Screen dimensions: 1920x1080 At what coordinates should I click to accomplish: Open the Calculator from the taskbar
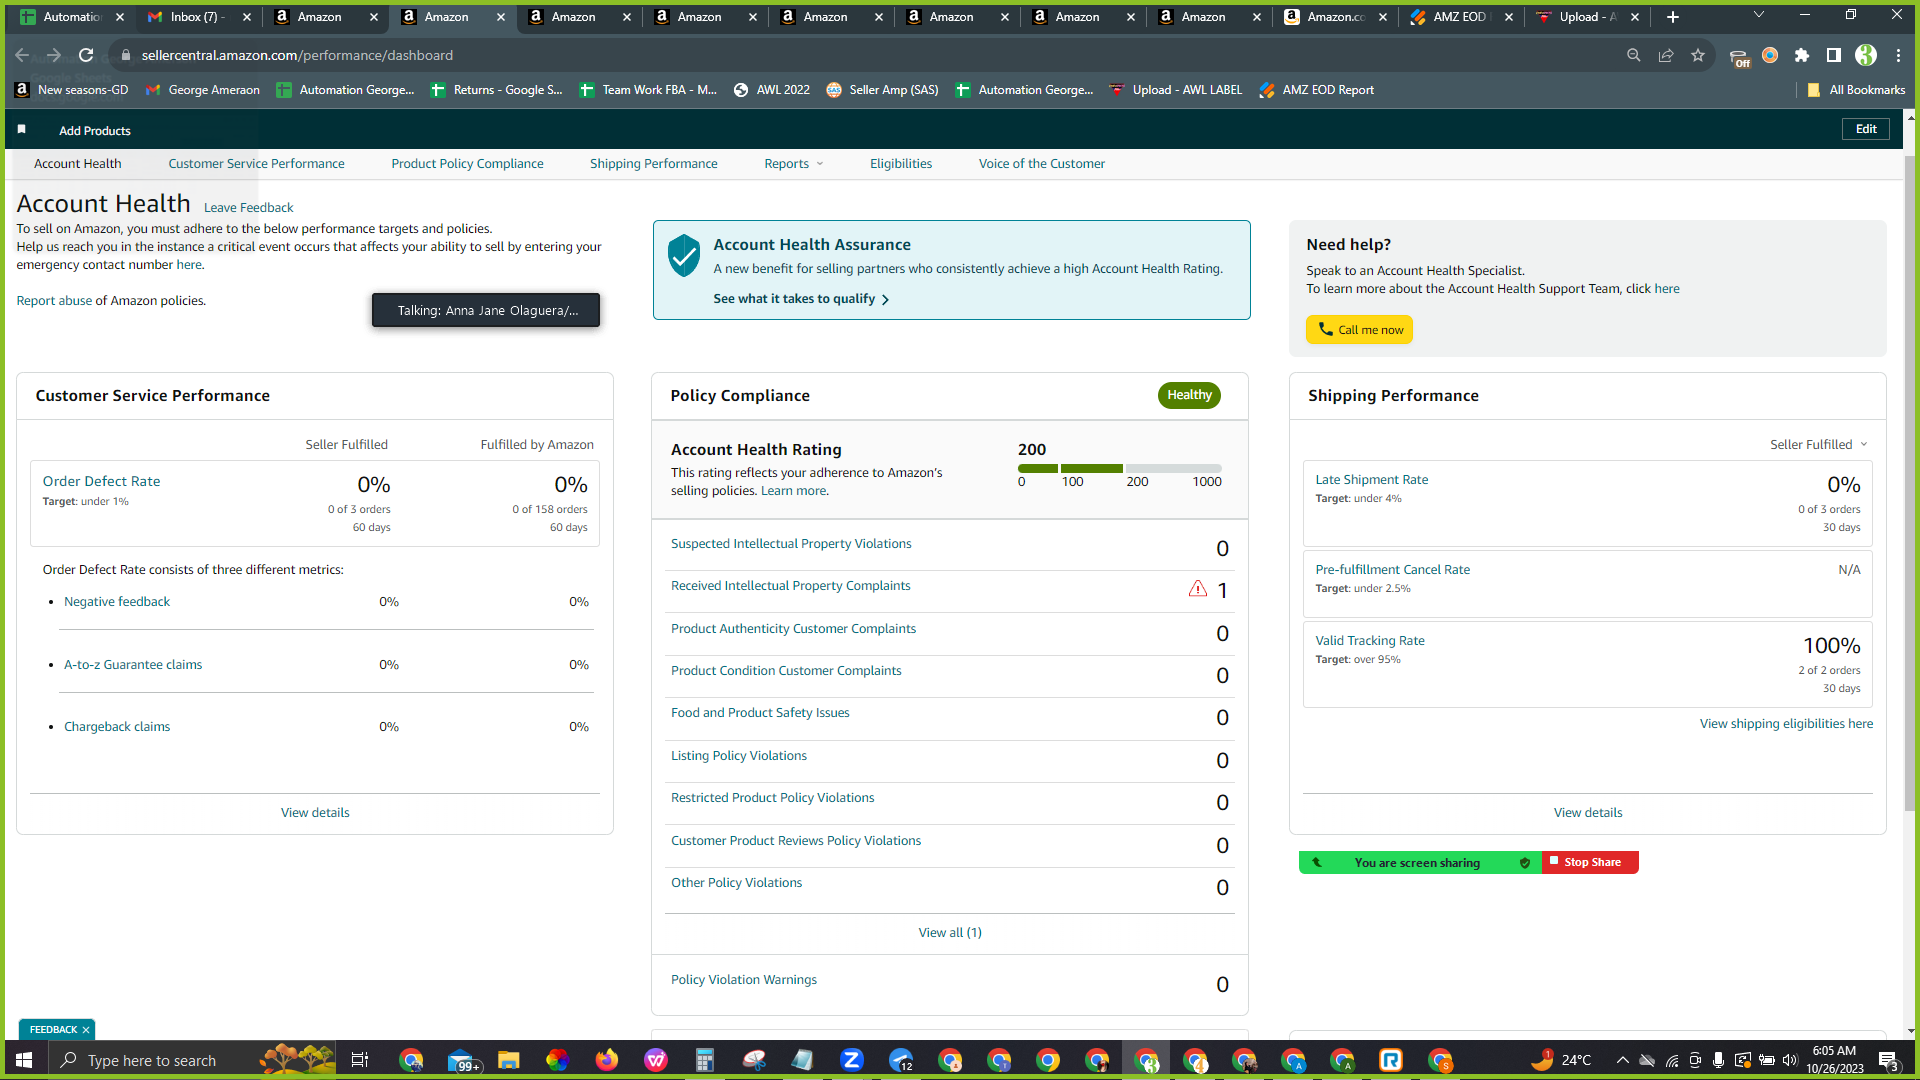(705, 1060)
